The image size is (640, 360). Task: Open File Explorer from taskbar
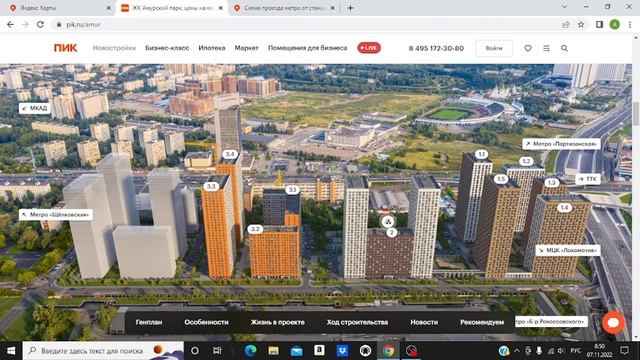273,351
